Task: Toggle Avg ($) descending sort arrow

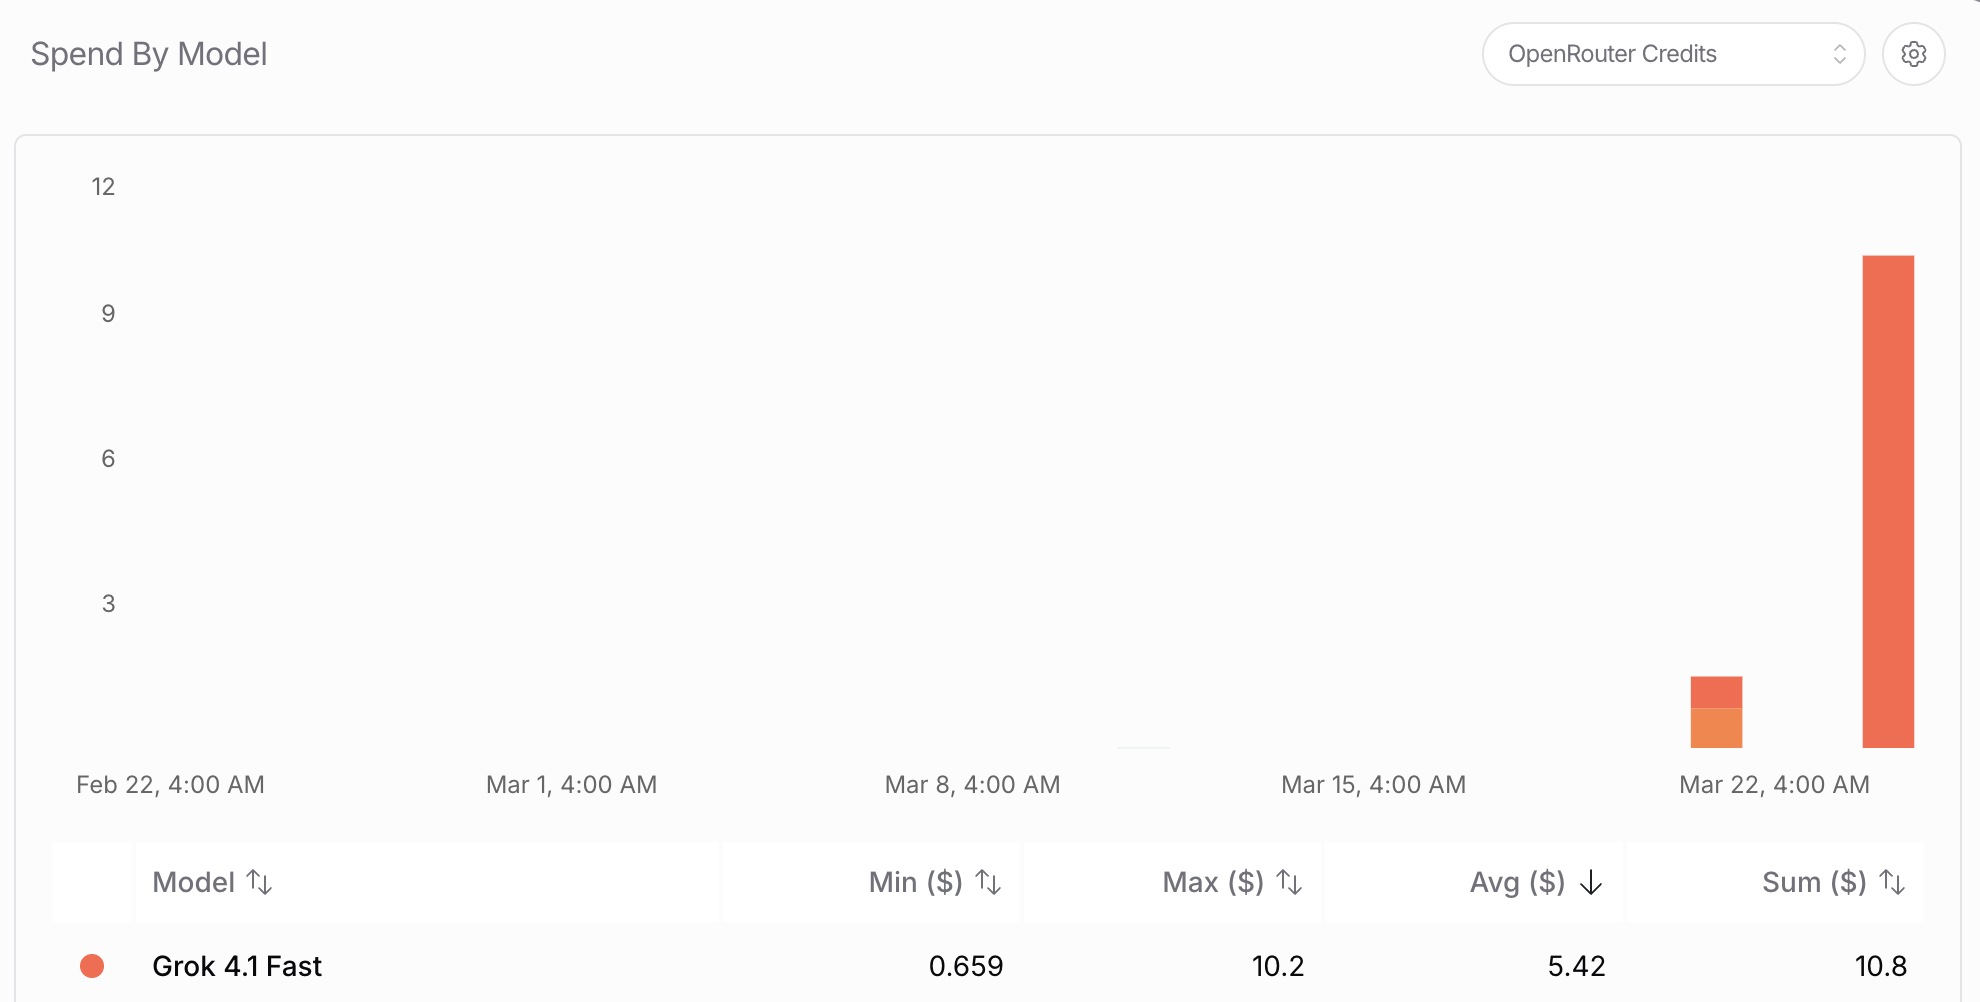Action: coord(1591,882)
